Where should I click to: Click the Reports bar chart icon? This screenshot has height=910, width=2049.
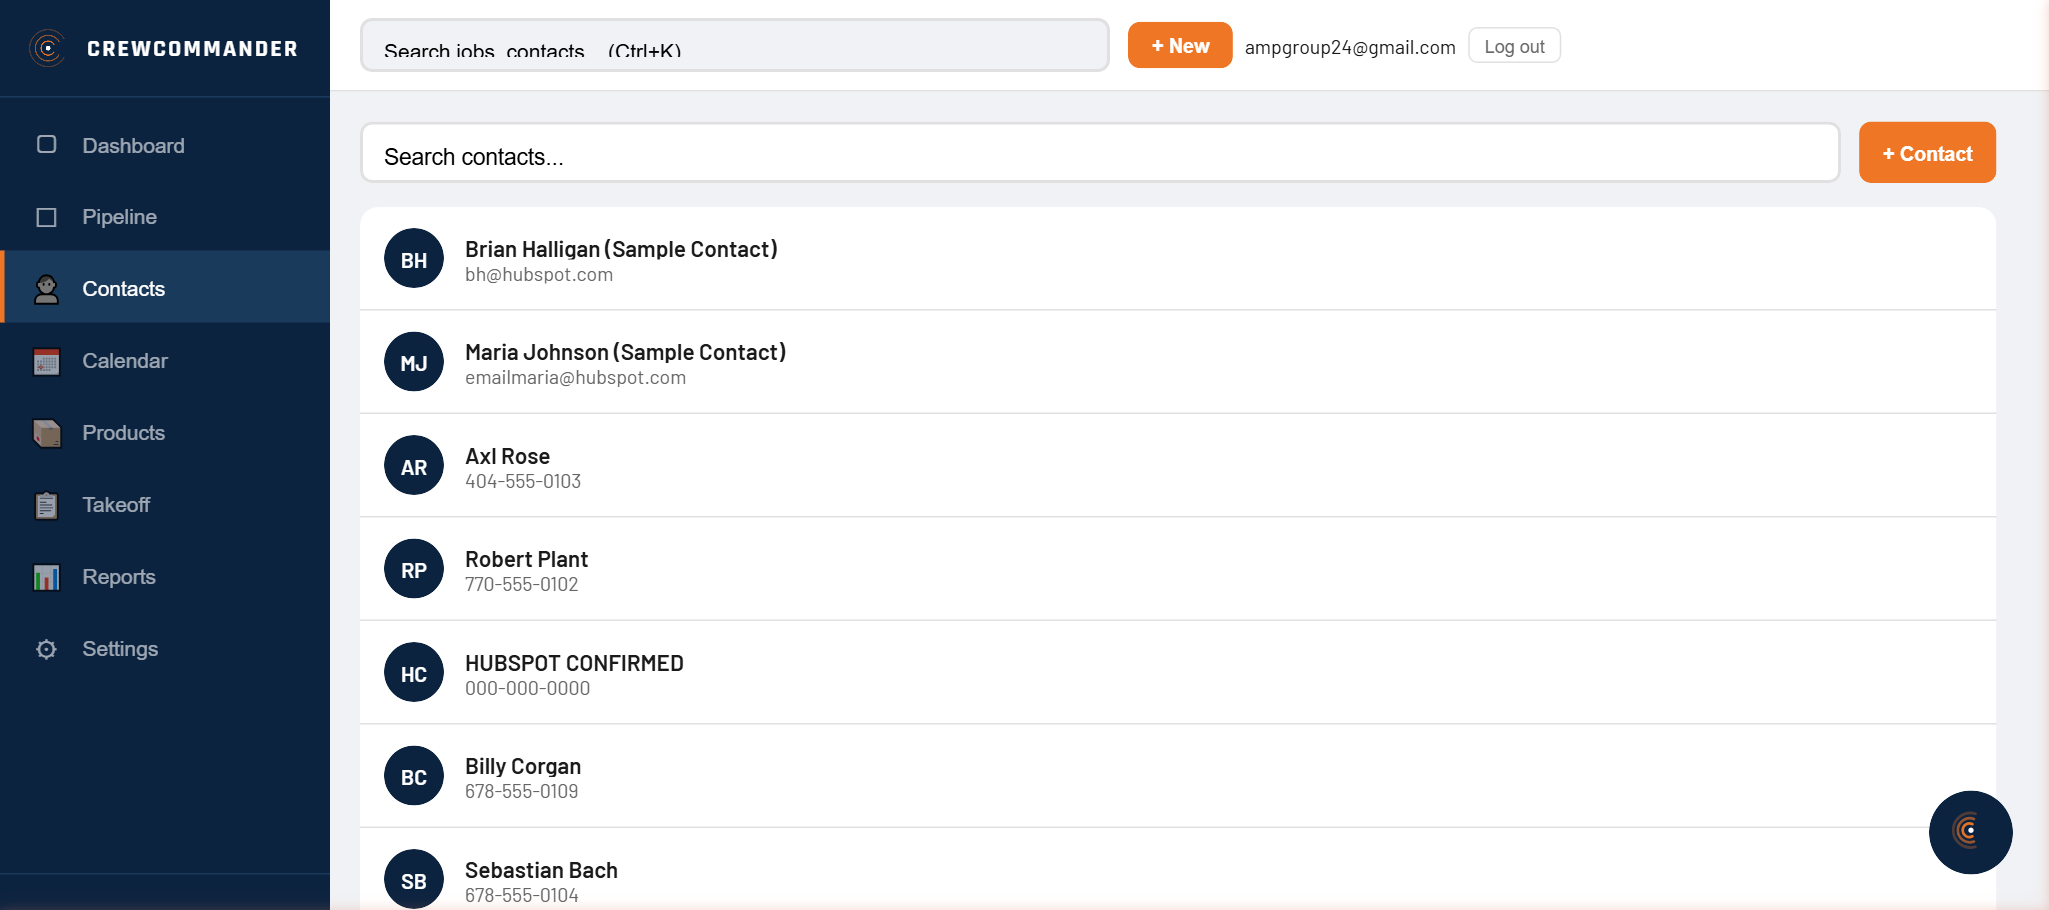(46, 577)
